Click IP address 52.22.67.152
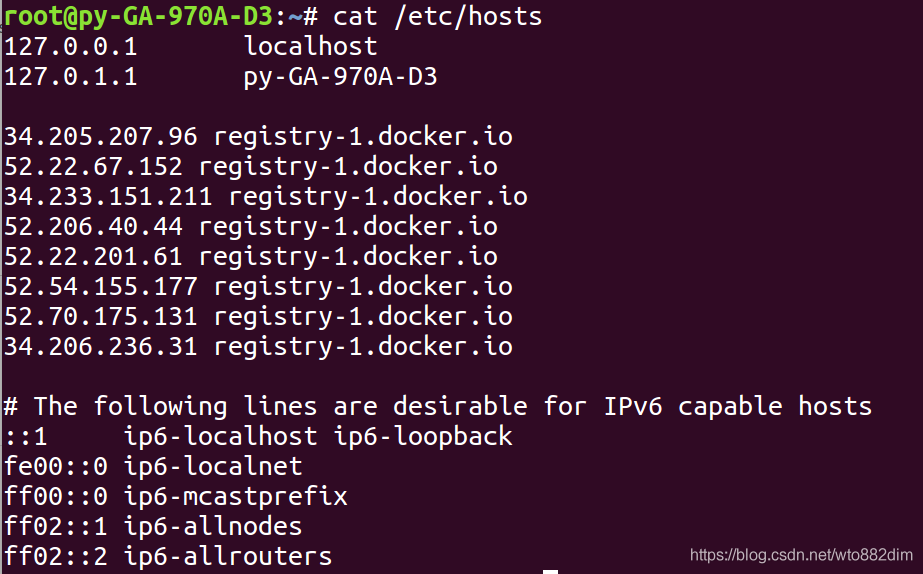The width and height of the screenshot is (923, 574). click(x=93, y=167)
